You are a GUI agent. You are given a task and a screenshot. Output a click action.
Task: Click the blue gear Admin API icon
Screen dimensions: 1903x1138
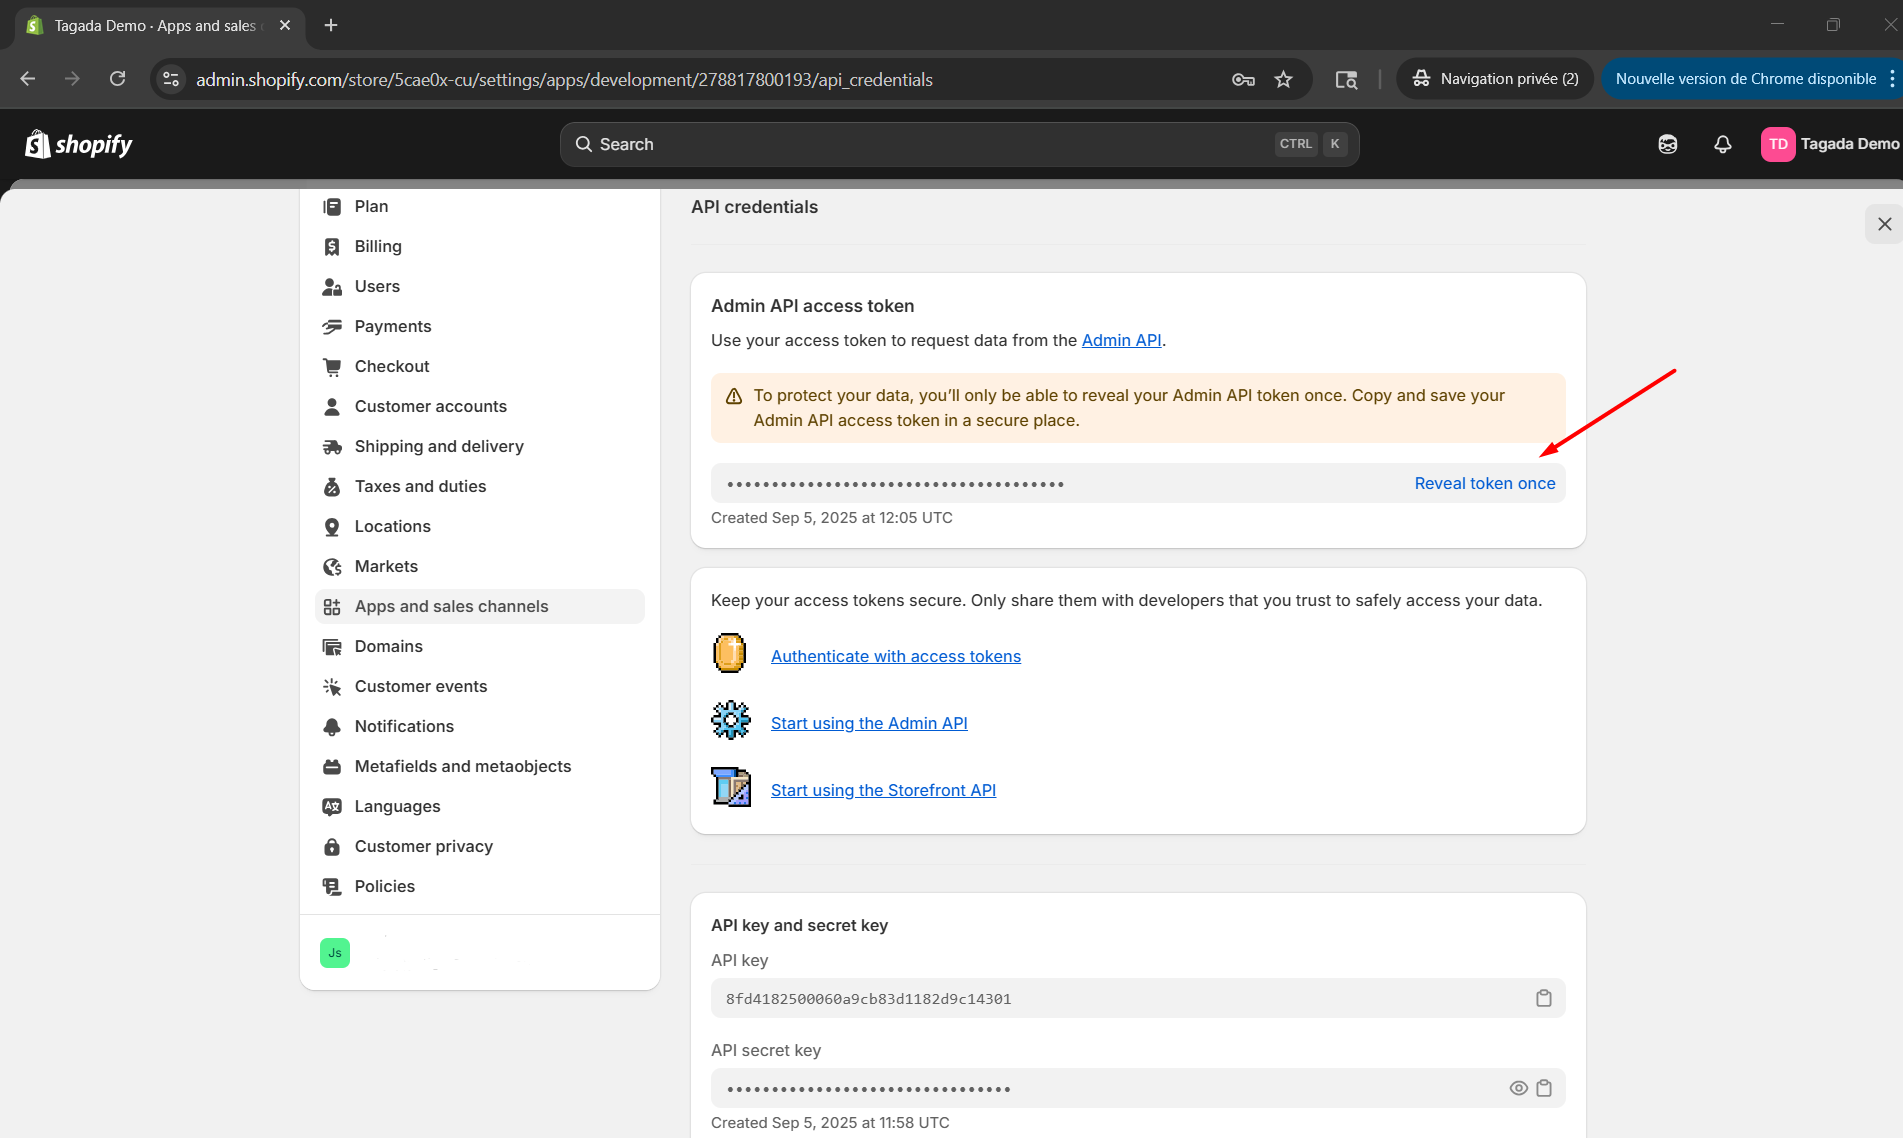tap(731, 720)
